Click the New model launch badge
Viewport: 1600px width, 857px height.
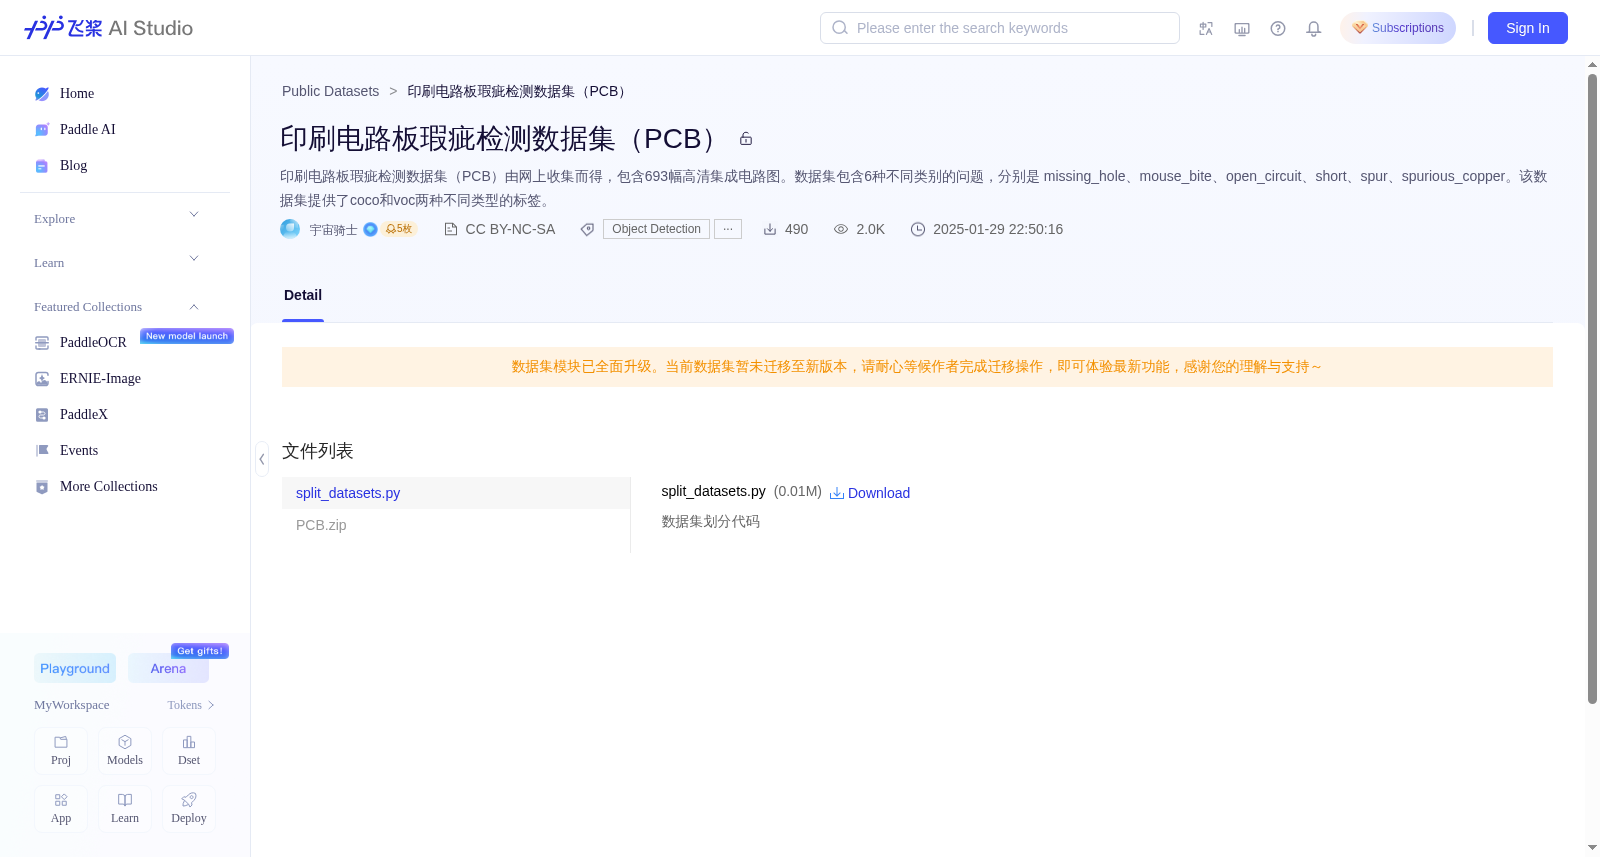point(187,336)
